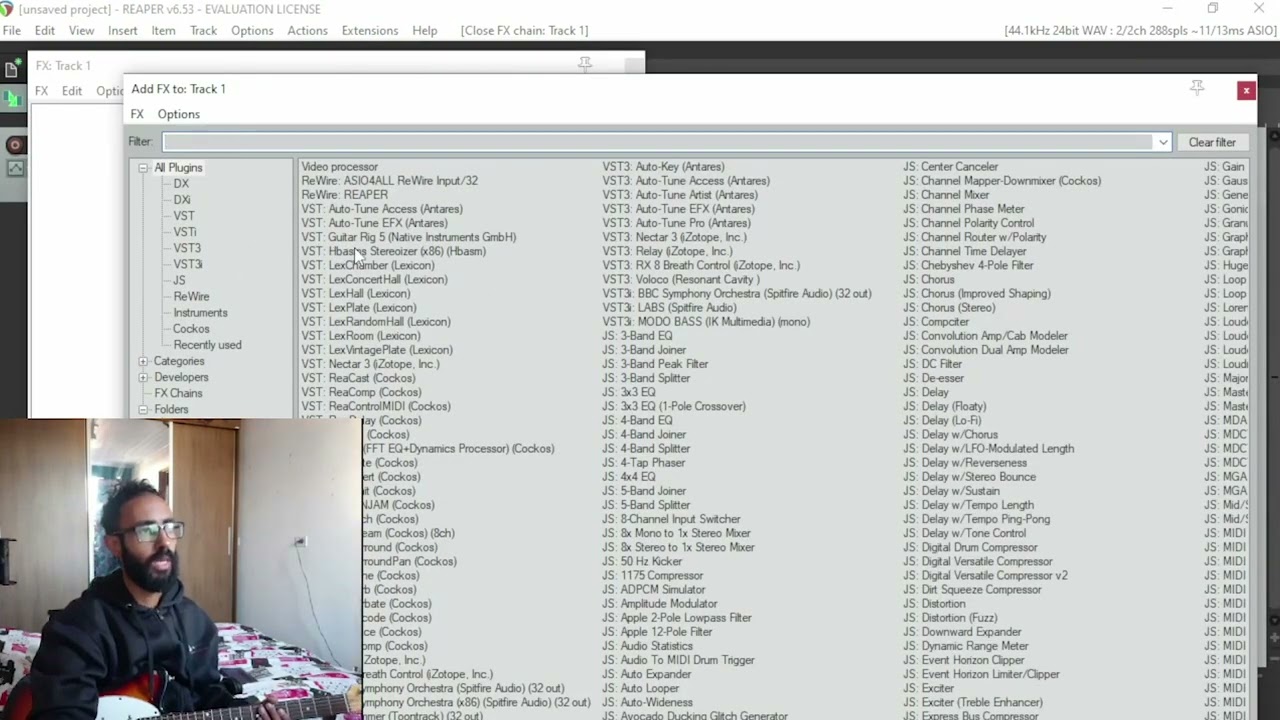Expand the Developers tree node

[x=143, y=377]
